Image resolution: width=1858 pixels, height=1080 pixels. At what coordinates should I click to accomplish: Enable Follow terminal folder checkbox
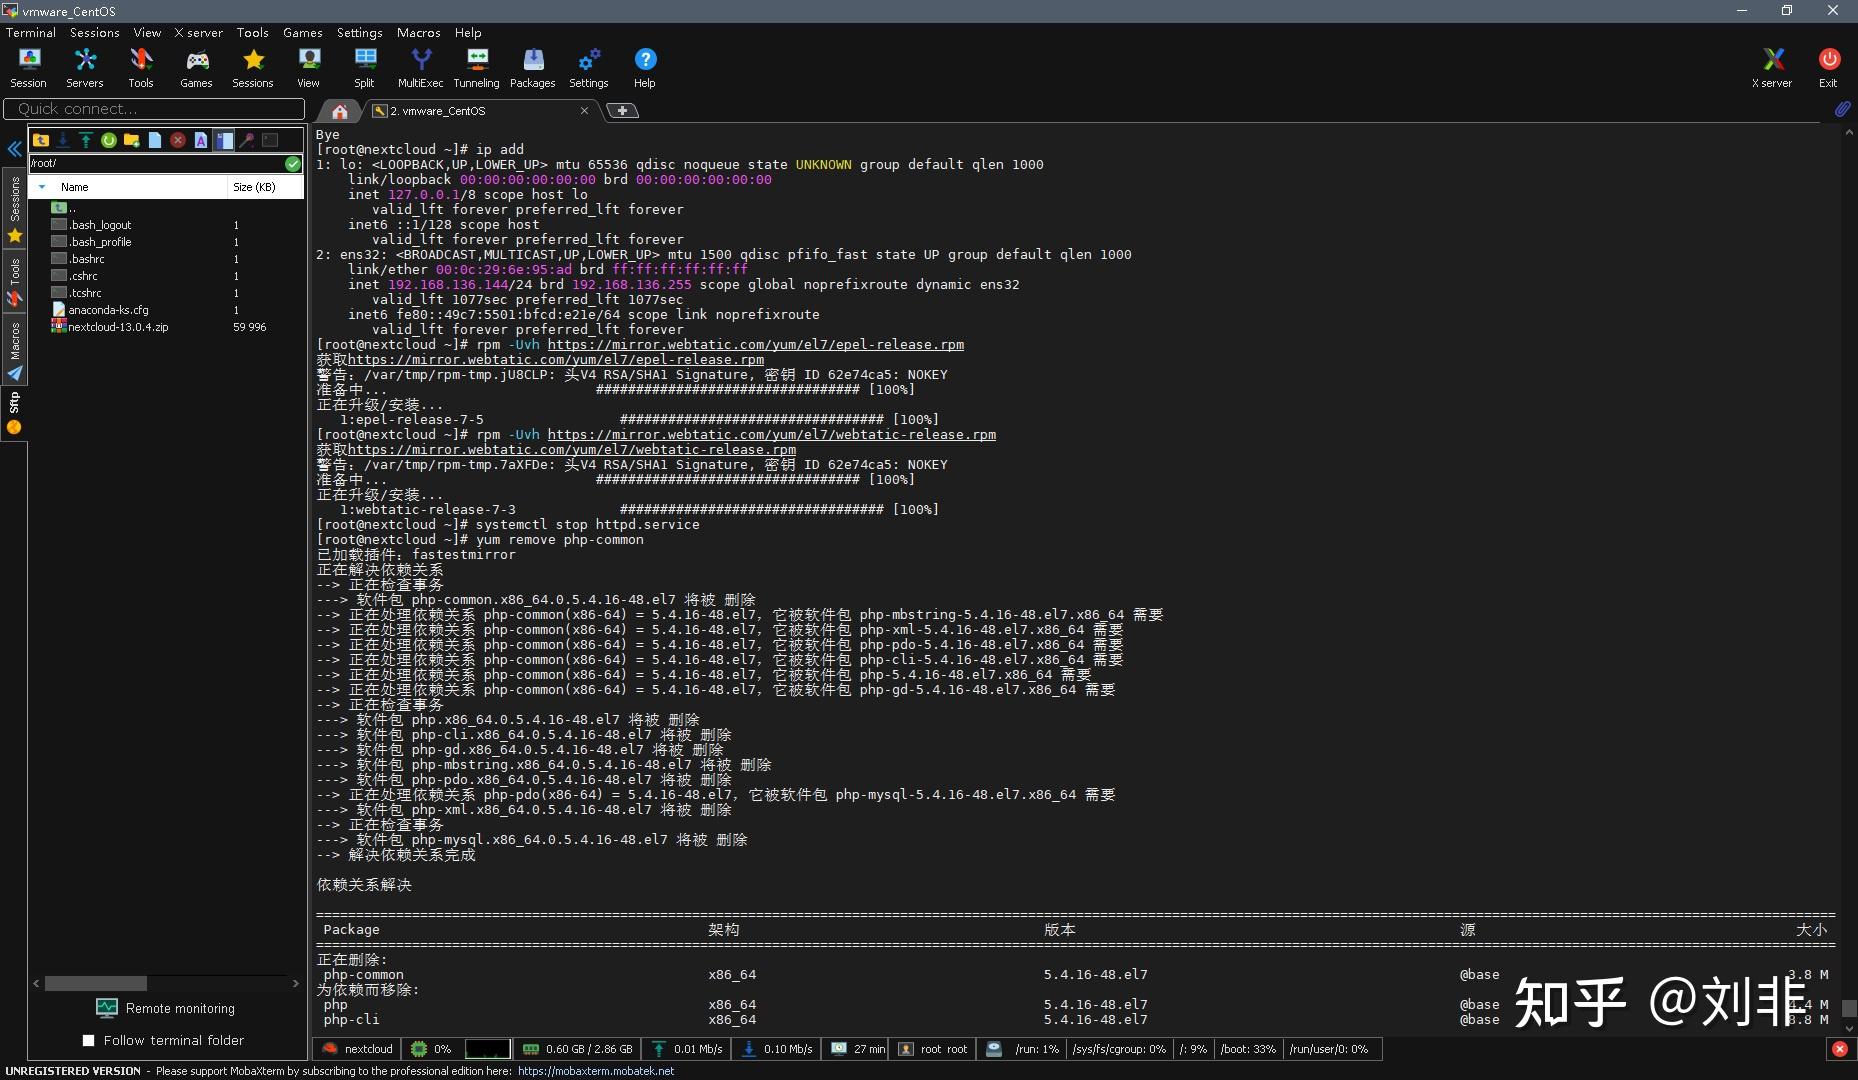click(88, 1041)
